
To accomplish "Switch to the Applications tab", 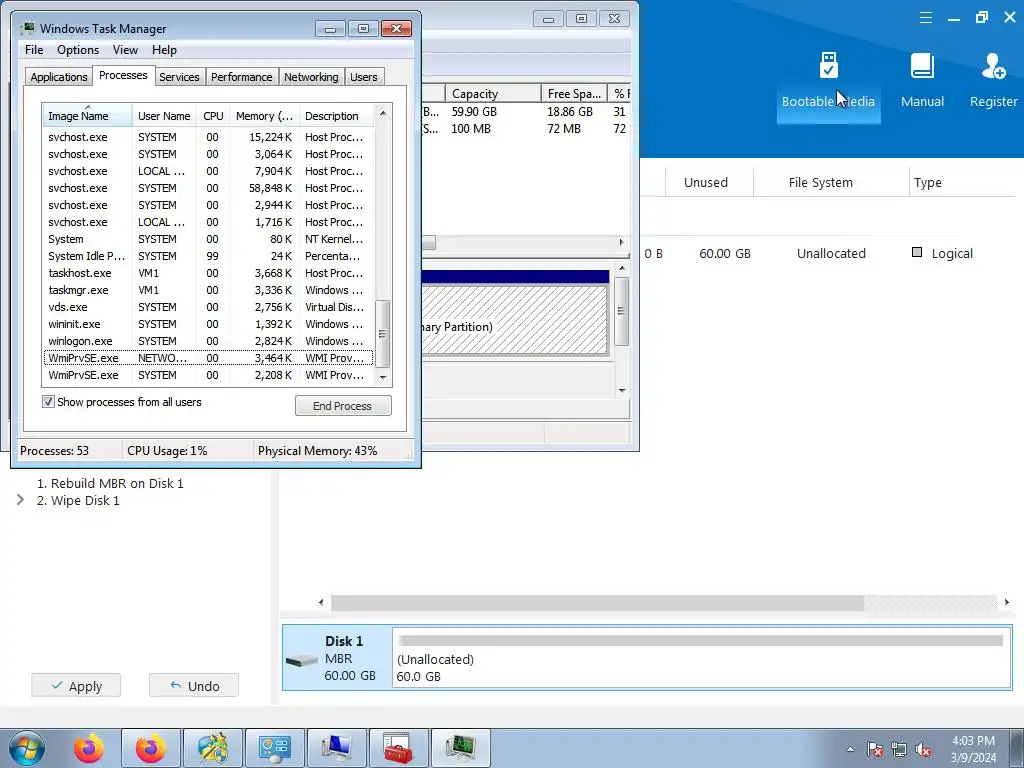I will coord(59,77).
